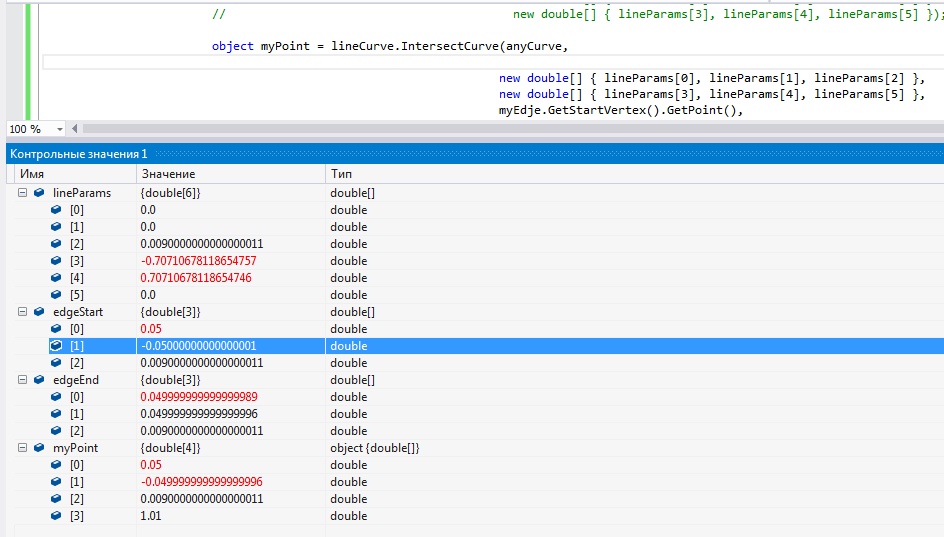
Task: Click the edgeEnd variable cube icon
Action: (39, 380)
